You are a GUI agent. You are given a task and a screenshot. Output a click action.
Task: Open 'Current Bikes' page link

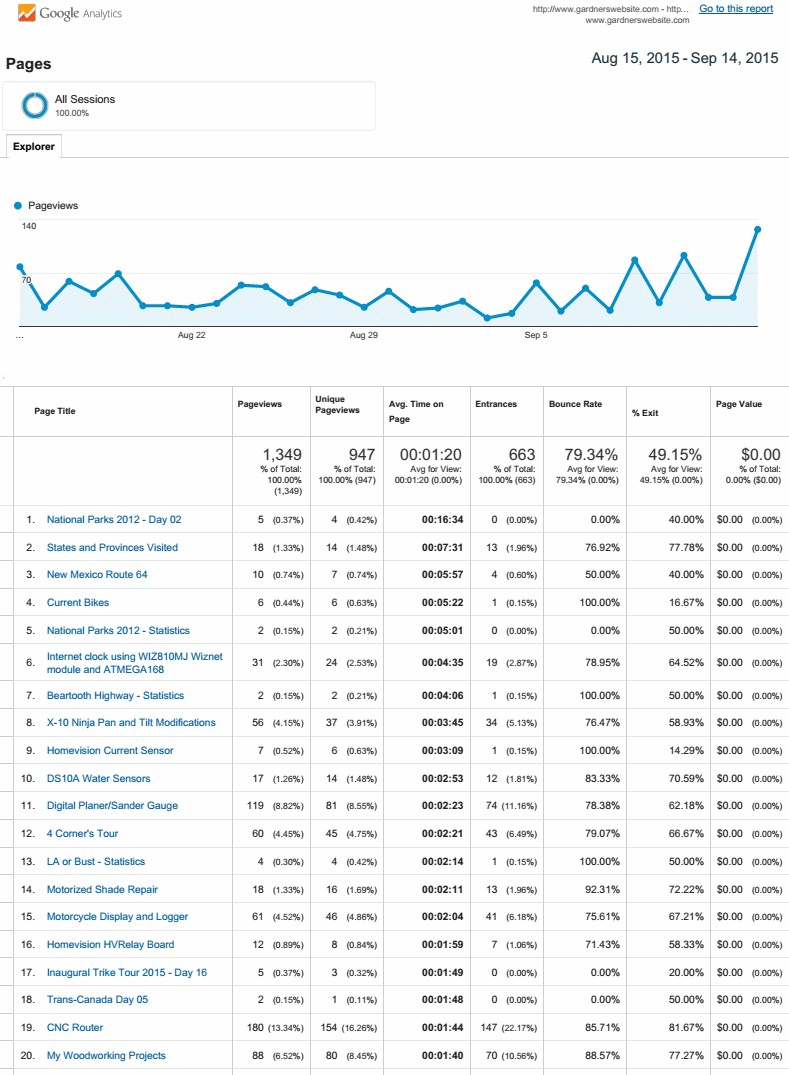77,603
